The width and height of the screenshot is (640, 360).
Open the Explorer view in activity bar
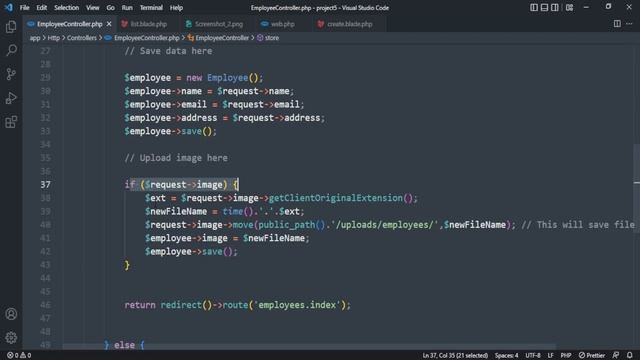[x=11, y=27]
